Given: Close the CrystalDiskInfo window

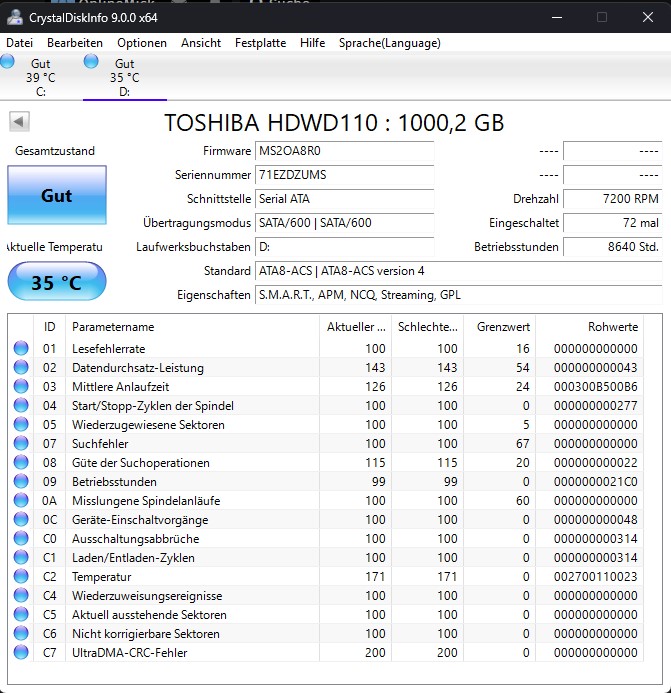Looking at the screenshot, I should [x=648, y=17].
